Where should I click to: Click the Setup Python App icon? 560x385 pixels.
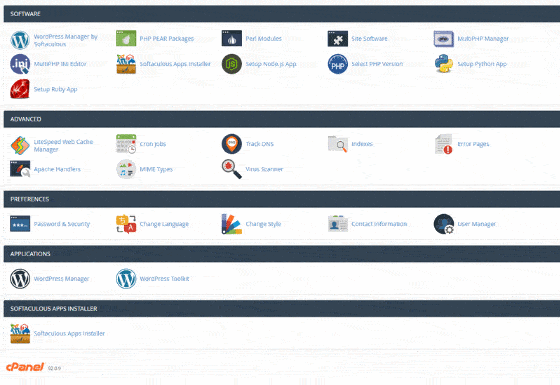click(x=444, y=64)
